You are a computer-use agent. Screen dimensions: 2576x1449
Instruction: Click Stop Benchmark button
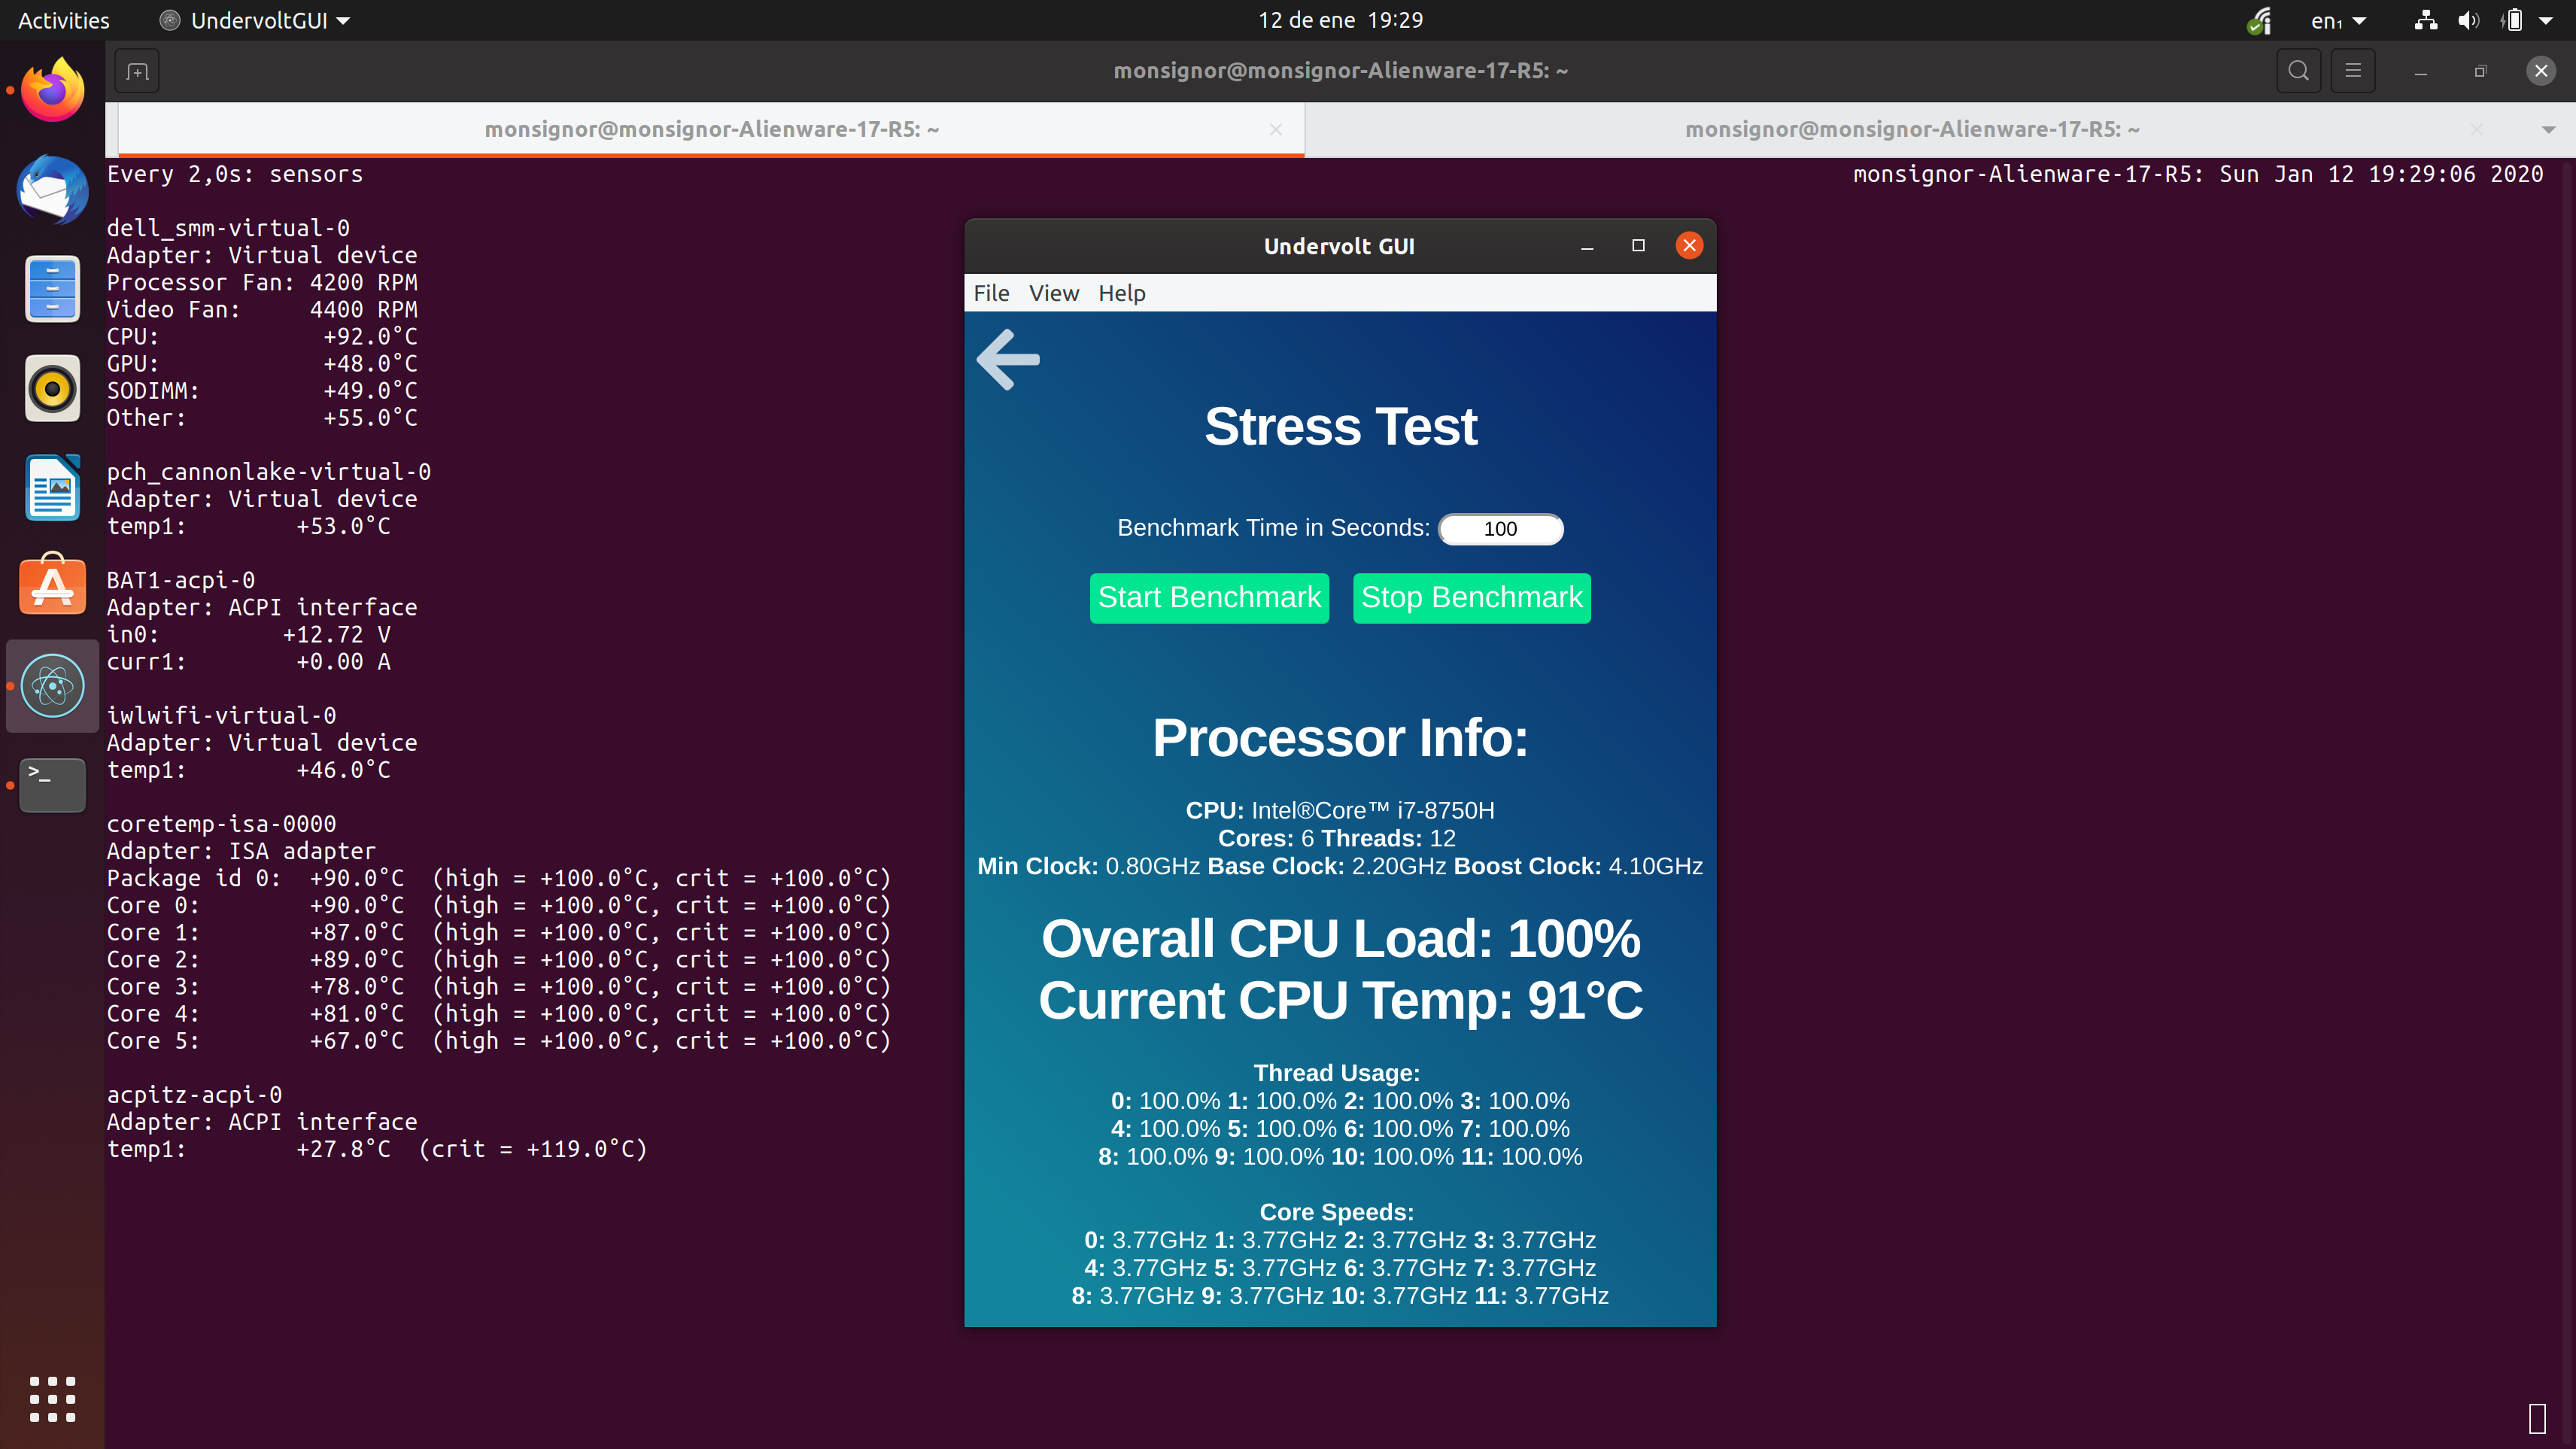1471,598
